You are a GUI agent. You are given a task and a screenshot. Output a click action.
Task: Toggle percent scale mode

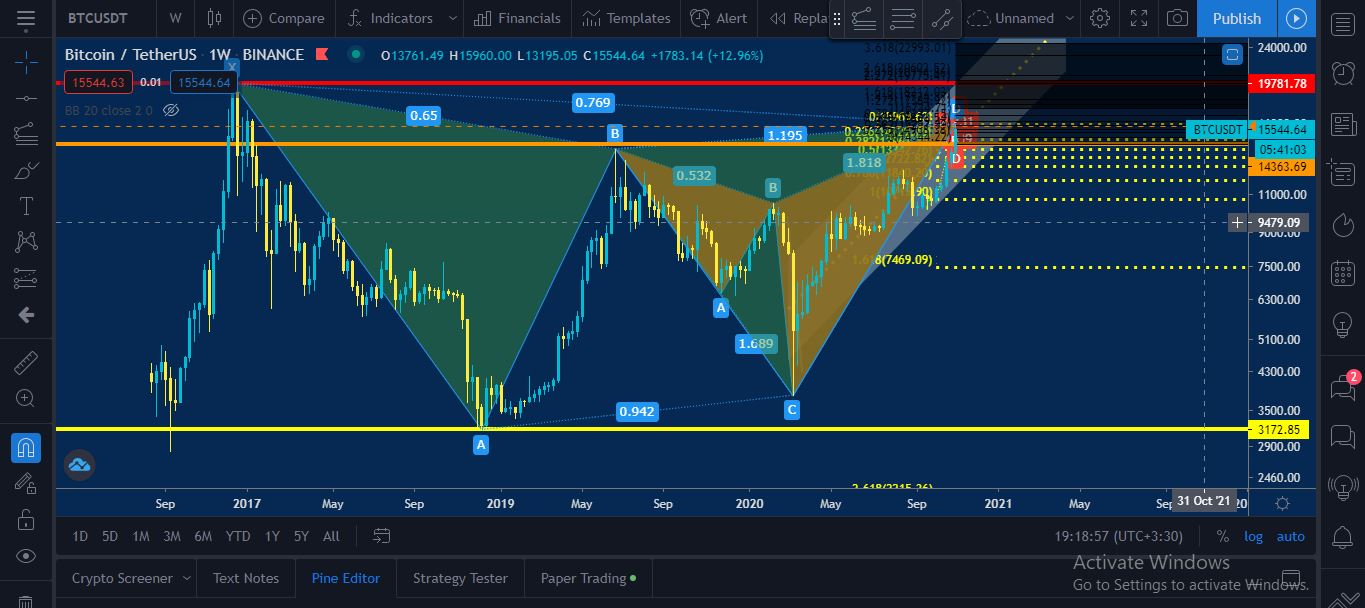(1222, 536)
